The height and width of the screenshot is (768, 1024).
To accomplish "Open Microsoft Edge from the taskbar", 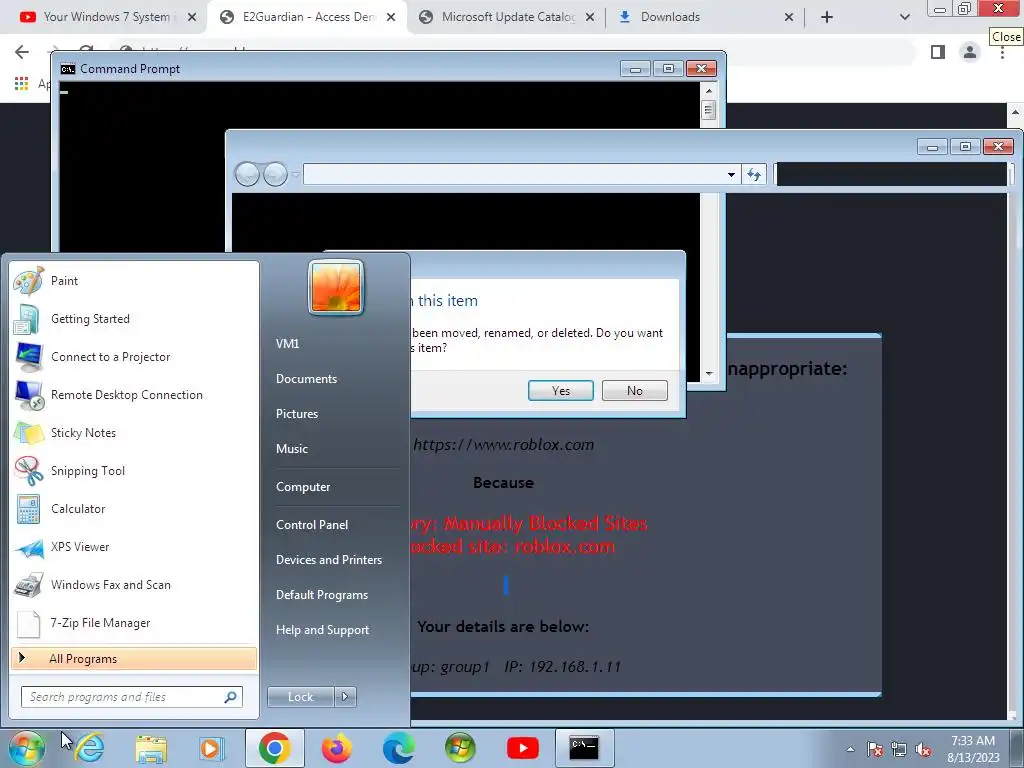I will (x=398, y=748).
